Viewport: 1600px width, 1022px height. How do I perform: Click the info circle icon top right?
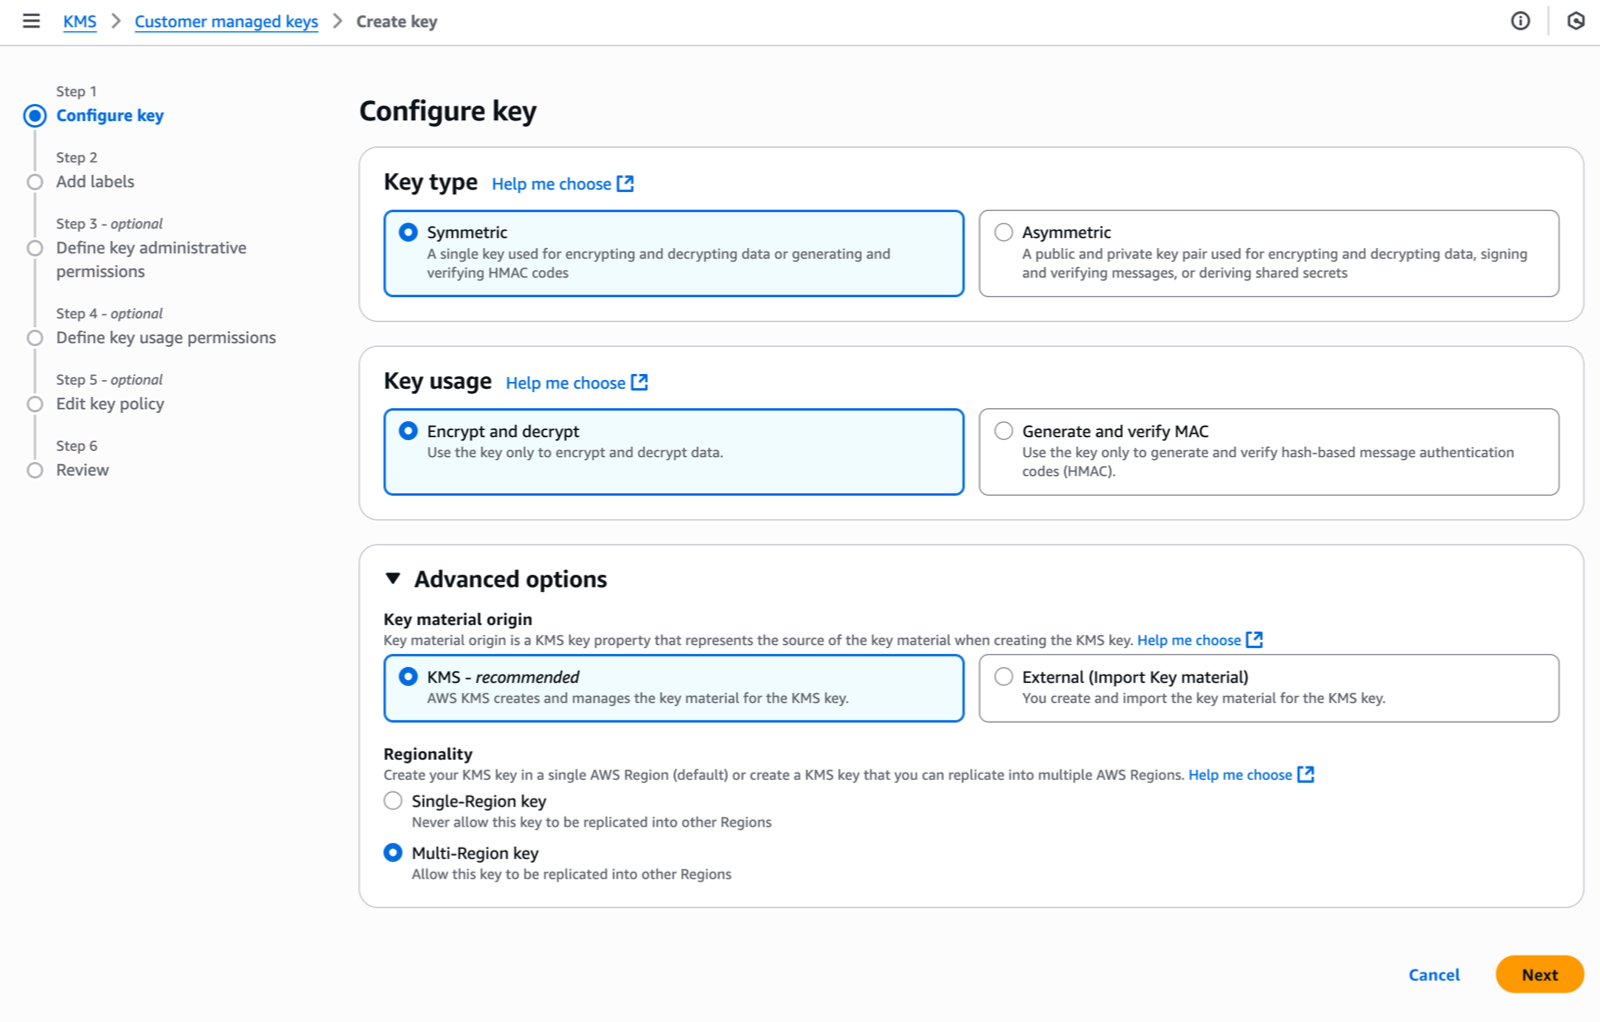[1520, 21]
